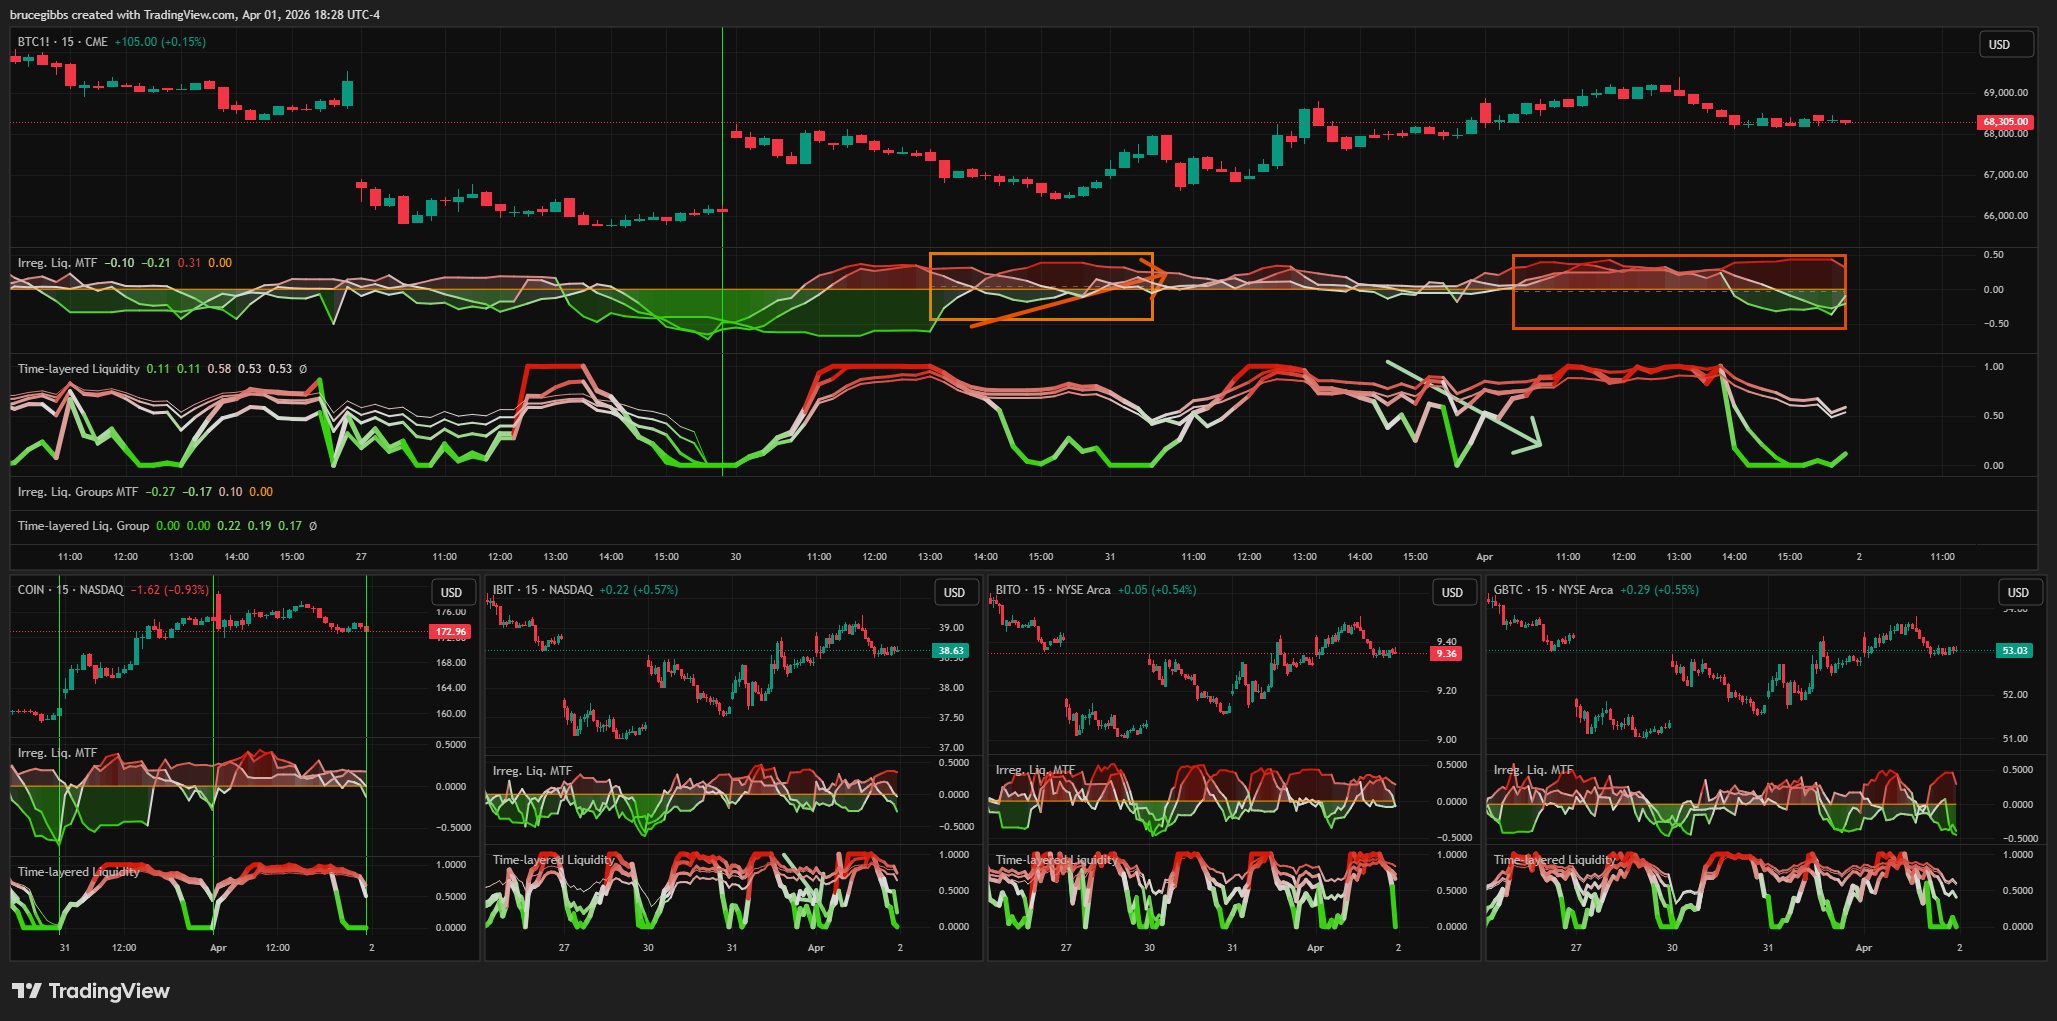Click the Irreg. Liq. MTF legend in BTC chart
Screen dimensions: 2057x1021
(57, 263)
